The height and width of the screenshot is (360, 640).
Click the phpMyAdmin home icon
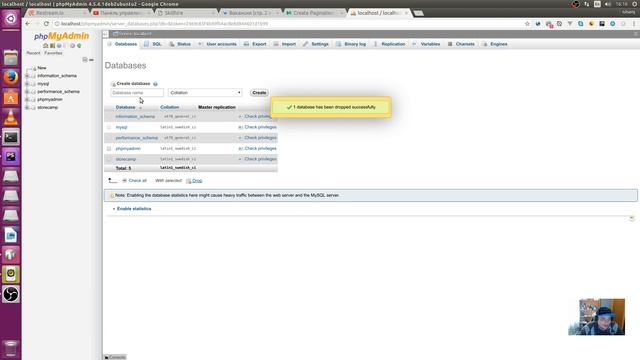46,46
